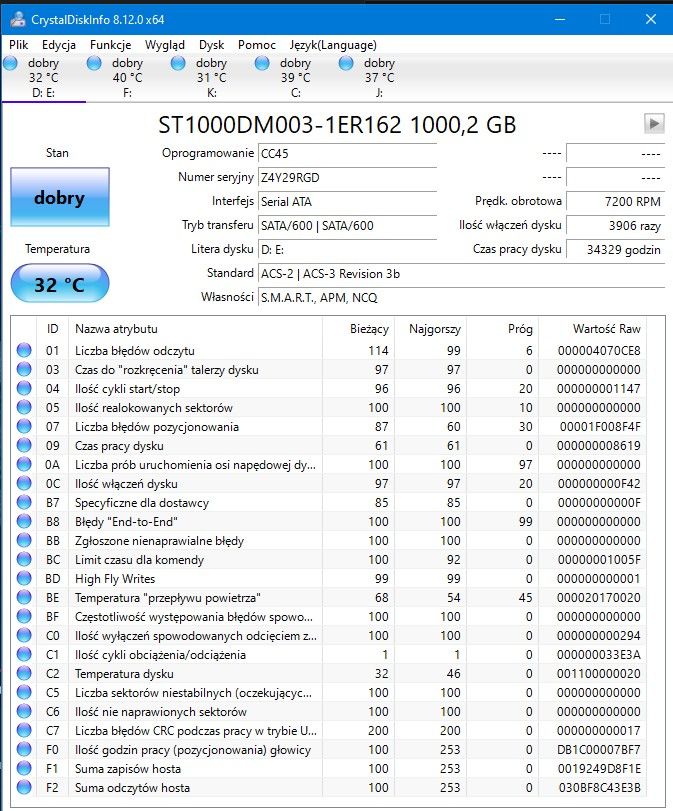Viewport: 673px width, 811px height.
Task: Click status icon for attribute B7
Action: pos(24,502)
